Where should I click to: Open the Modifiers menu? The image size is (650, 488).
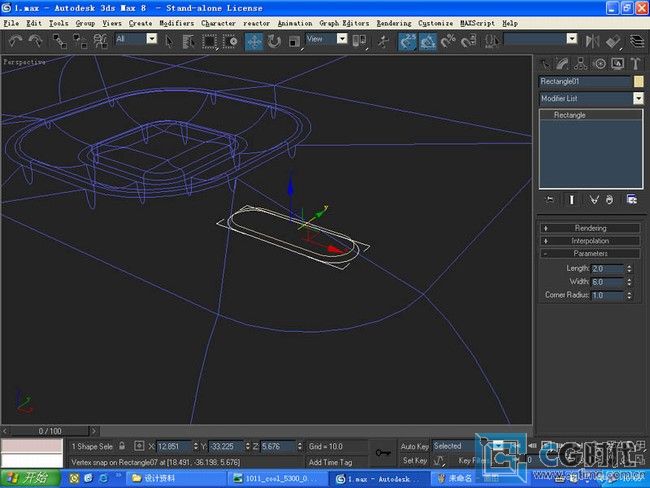click(x=177, y=23)
